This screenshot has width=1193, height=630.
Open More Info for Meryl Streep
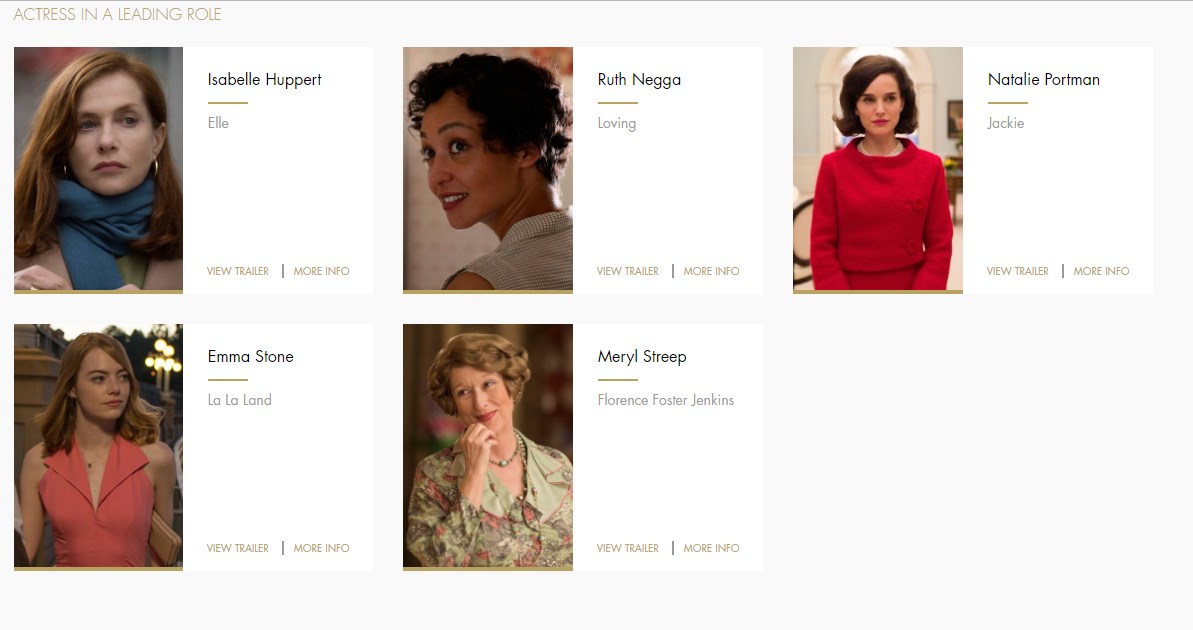(711, 548)
